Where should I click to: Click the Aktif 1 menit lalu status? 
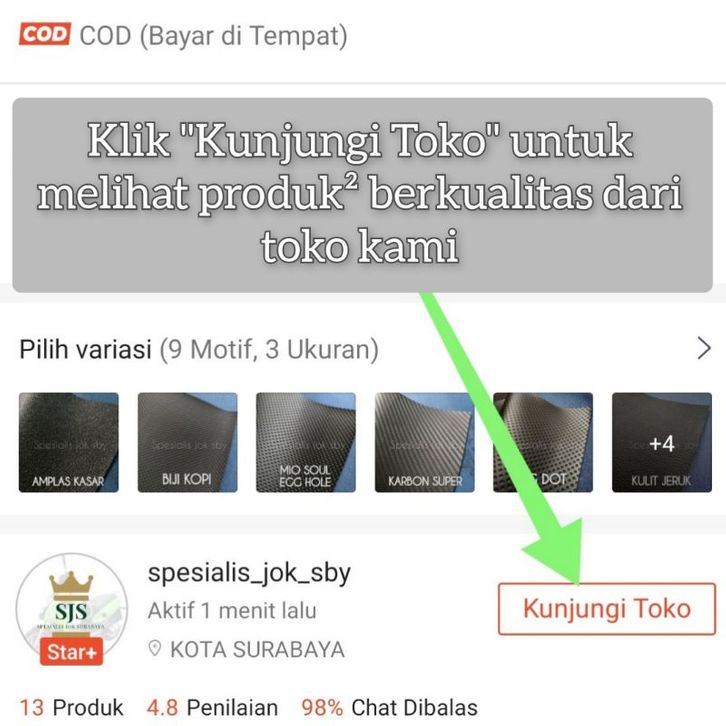pyautogui.click(x=232, y=610)
